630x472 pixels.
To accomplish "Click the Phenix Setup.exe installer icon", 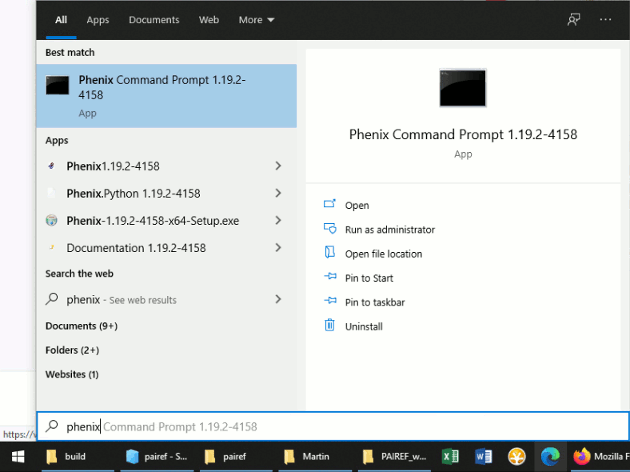I will coord(51,221).
